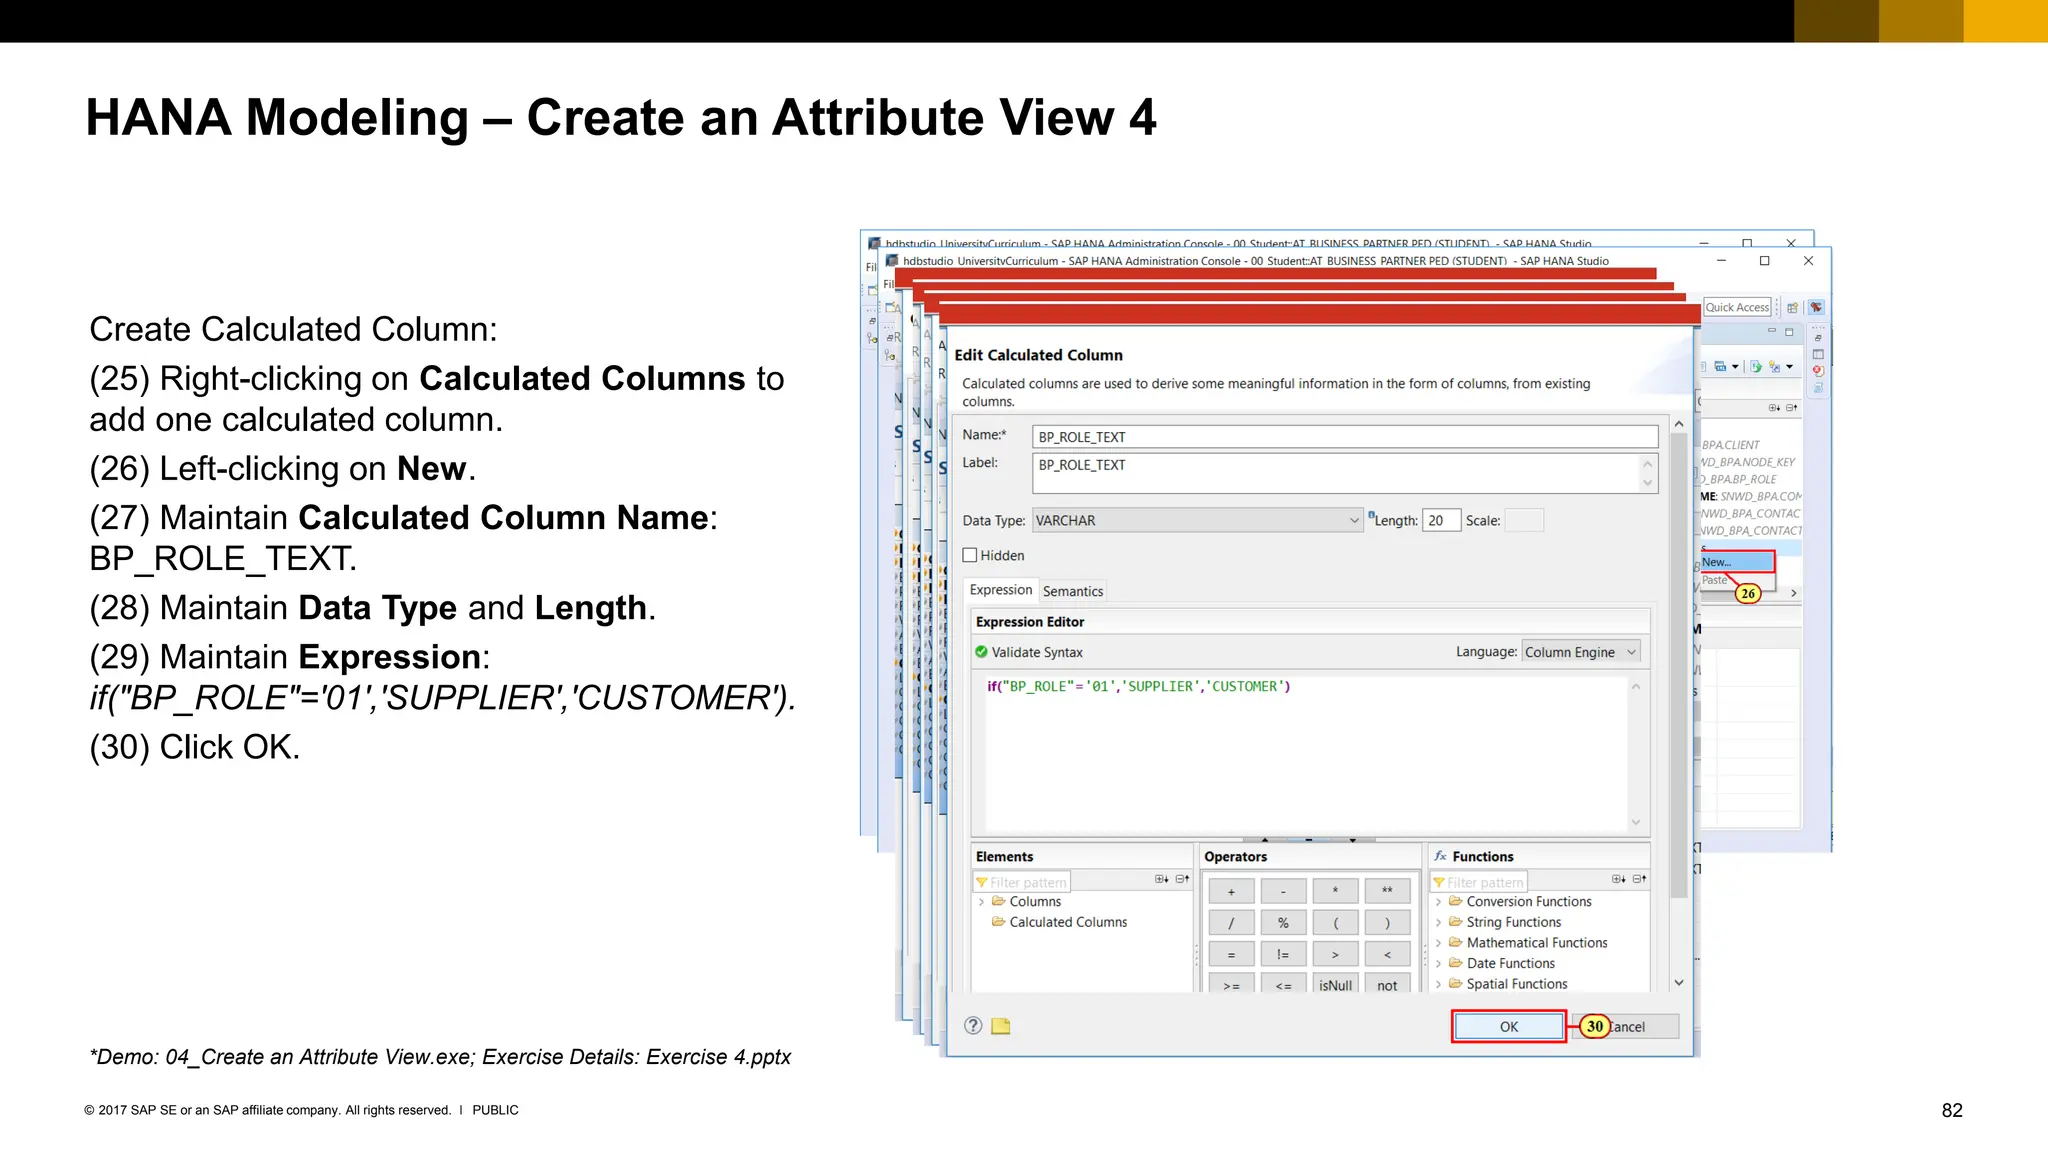
Task: Click Validate Syntax green check icon
Action: pyautogui.click(x=982, y=652)
